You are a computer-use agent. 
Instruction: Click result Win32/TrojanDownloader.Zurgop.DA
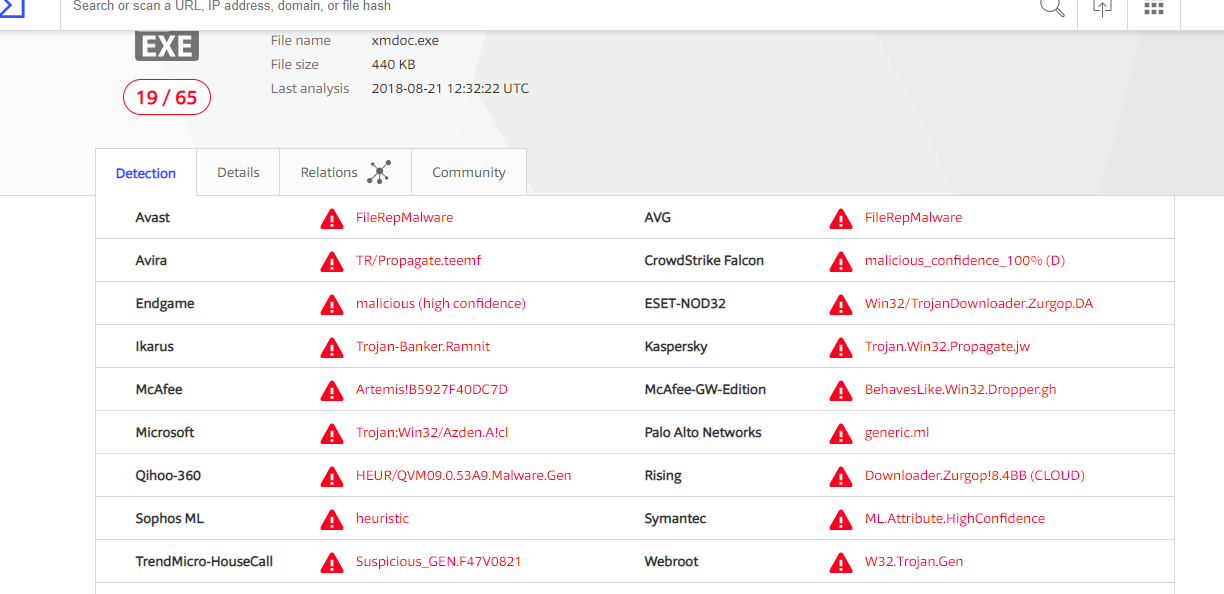(979, 304)
